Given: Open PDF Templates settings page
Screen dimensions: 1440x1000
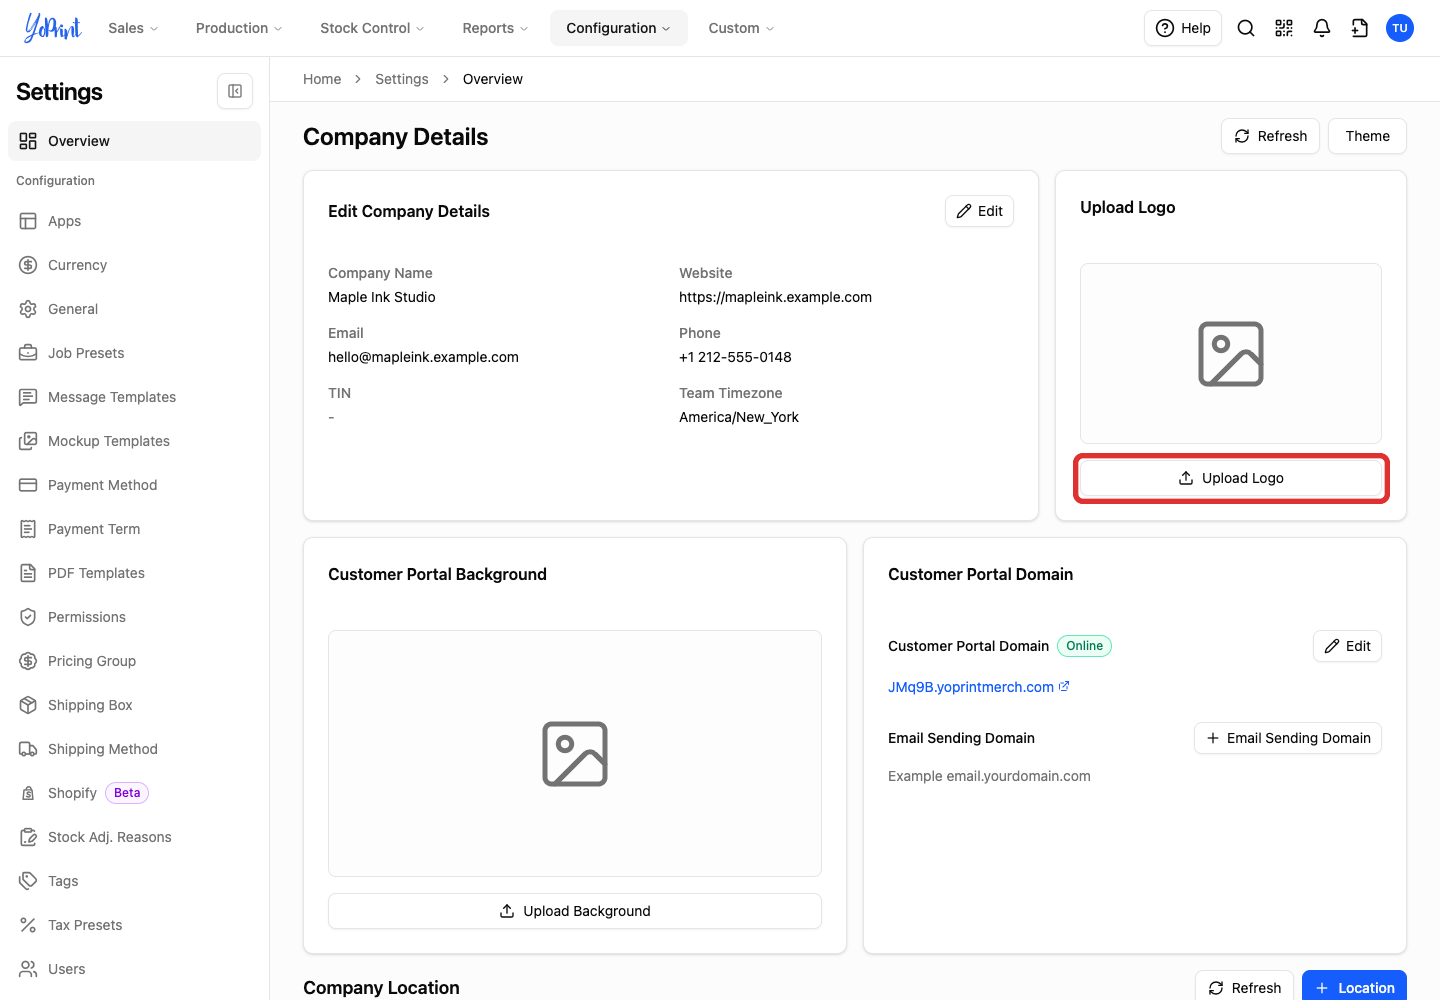Looking at the screenshot, I should coord(134,573).
